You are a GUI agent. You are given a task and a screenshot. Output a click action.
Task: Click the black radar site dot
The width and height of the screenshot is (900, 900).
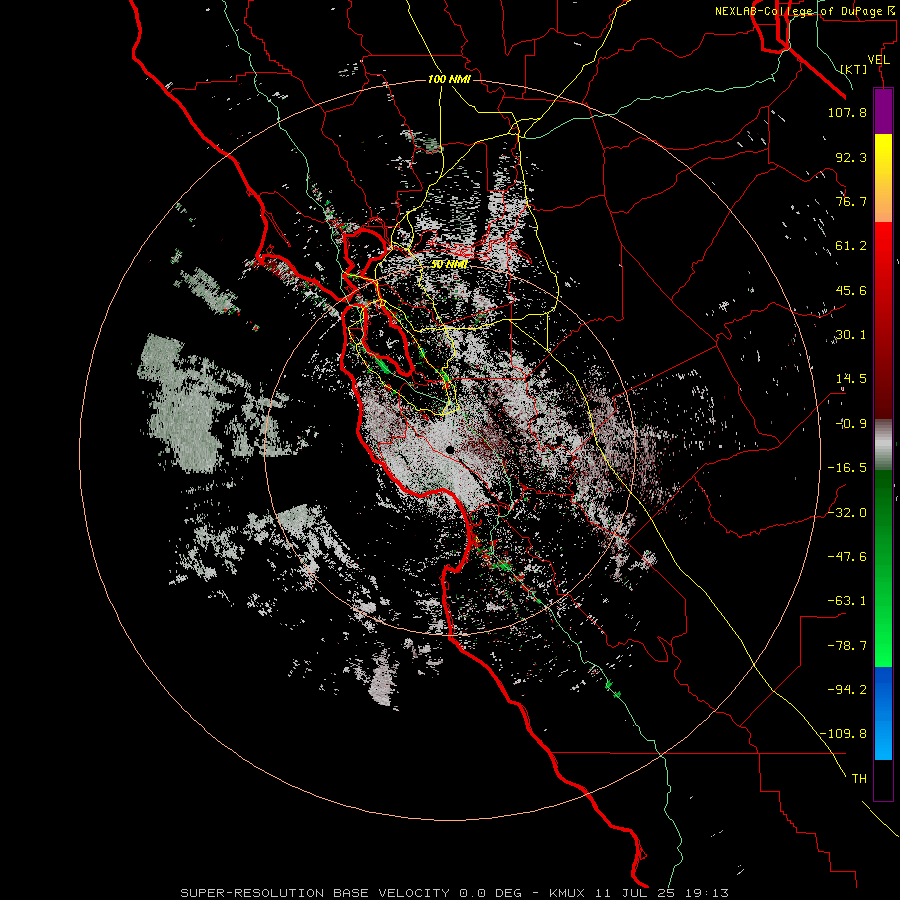coord(450,451)
